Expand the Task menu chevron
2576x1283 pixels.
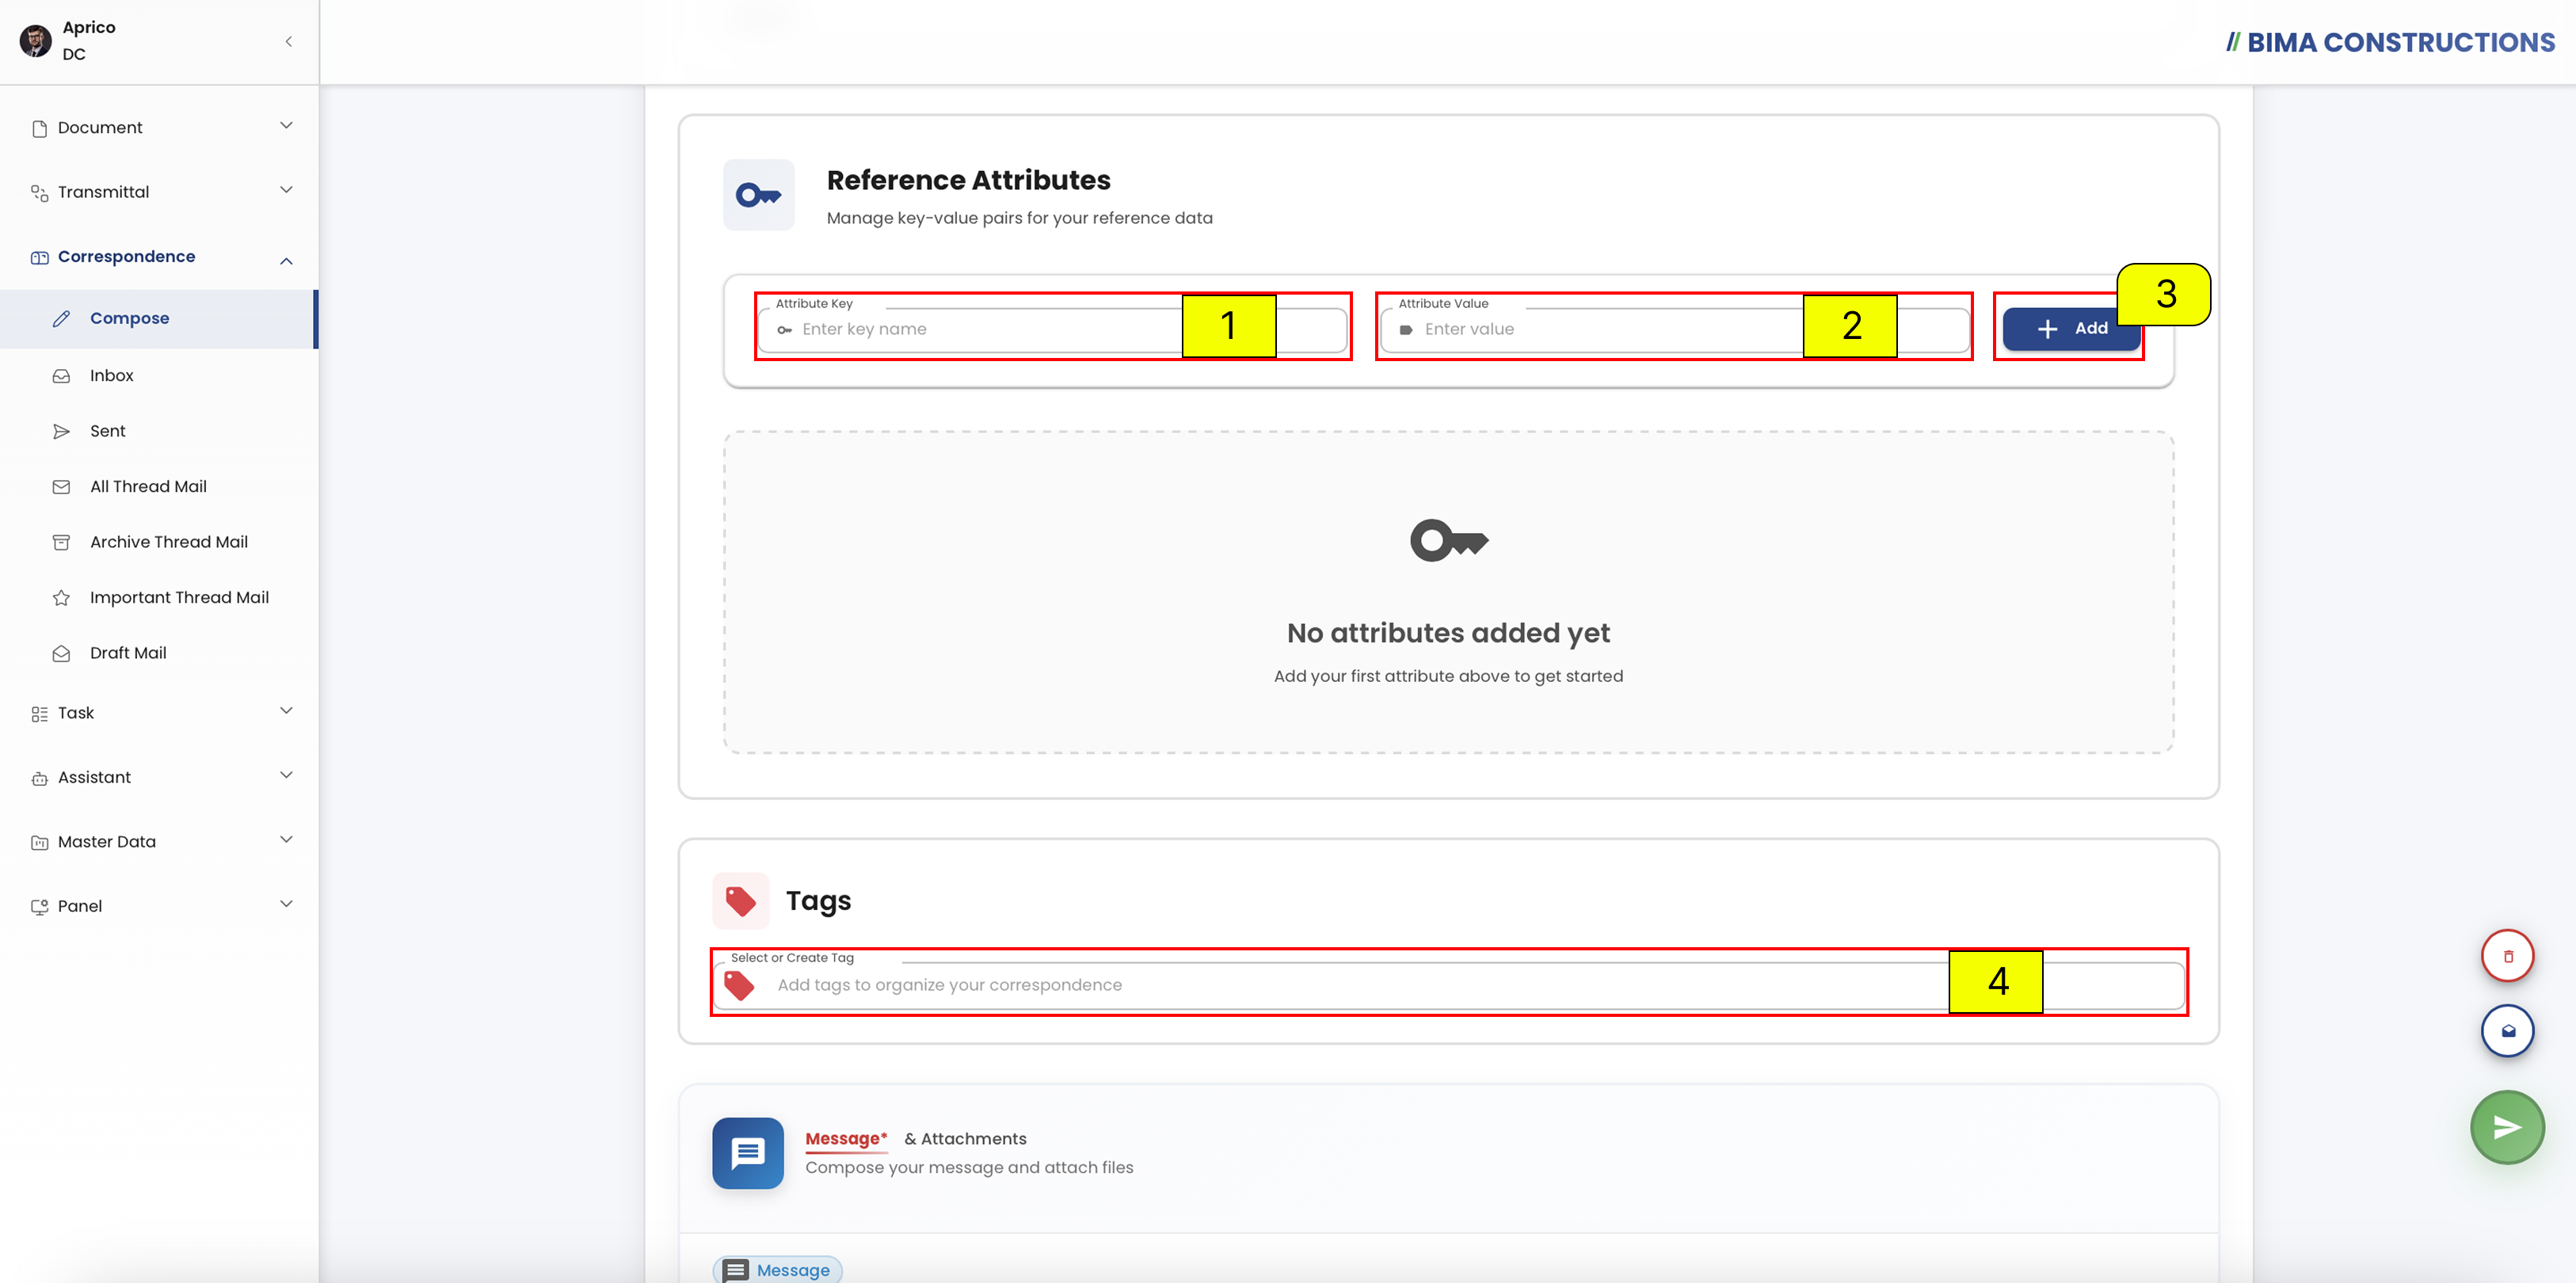pos(286,711)
